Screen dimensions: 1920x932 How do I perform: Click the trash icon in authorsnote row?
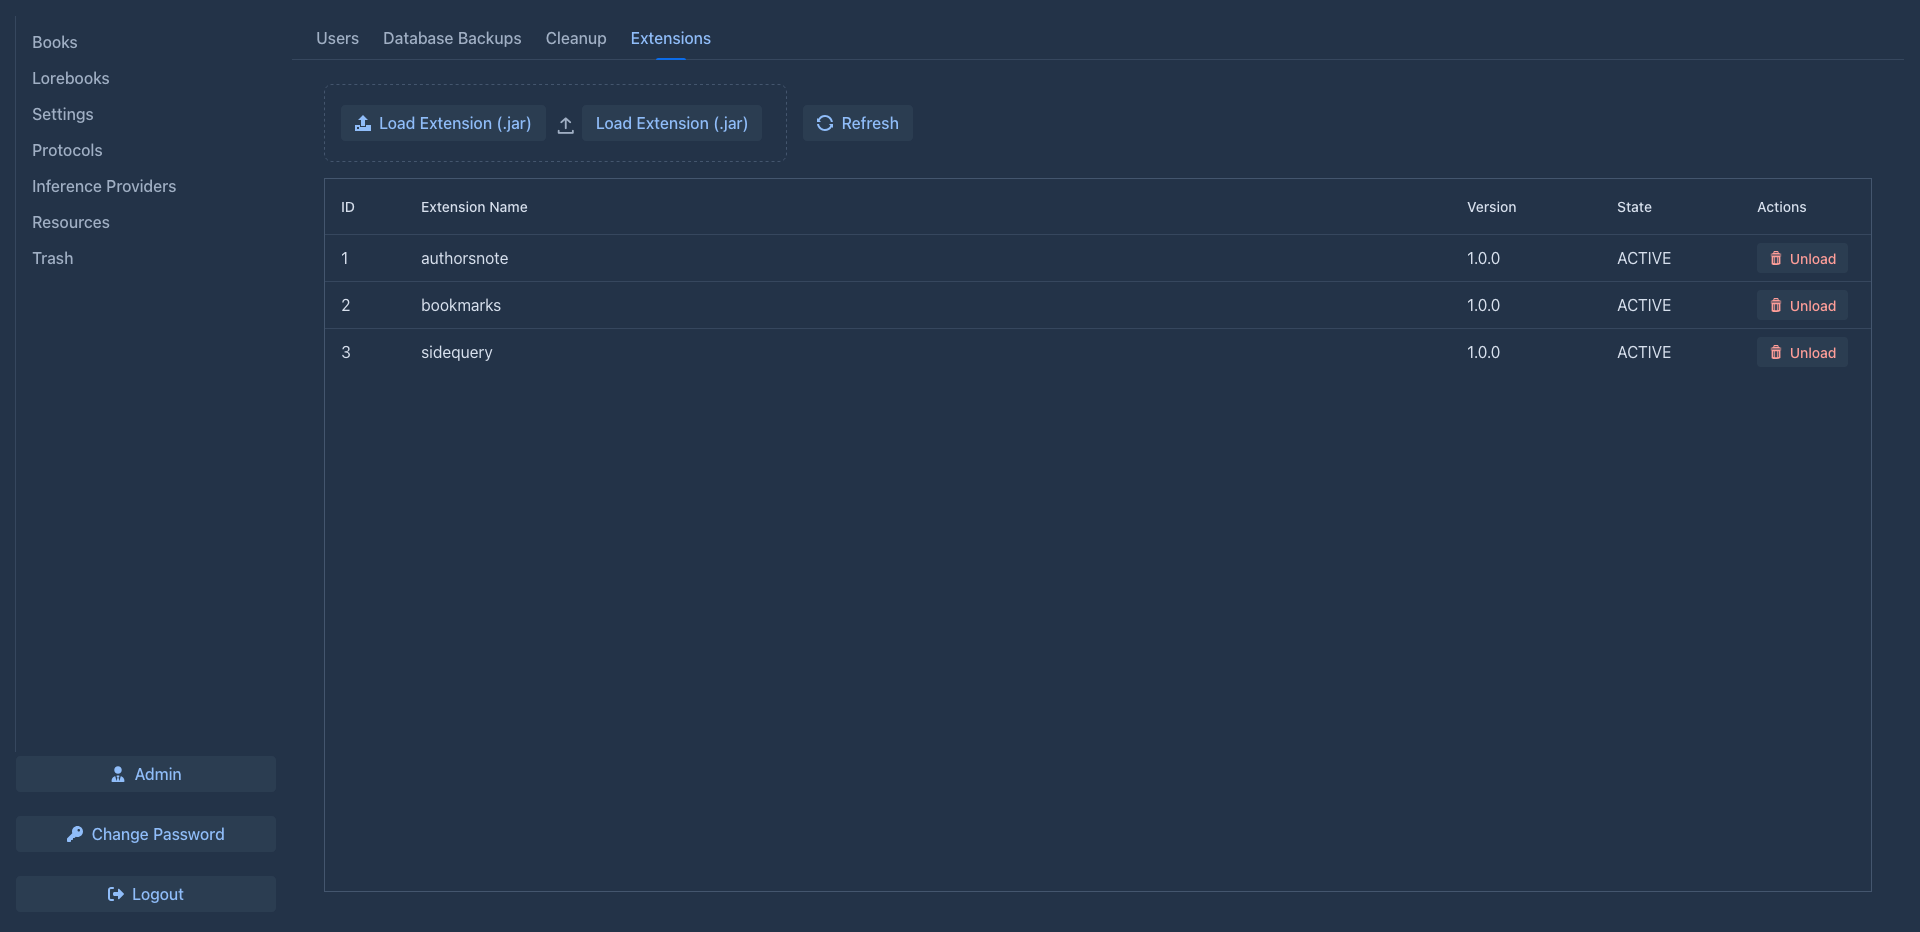(x=1776, y=258)
